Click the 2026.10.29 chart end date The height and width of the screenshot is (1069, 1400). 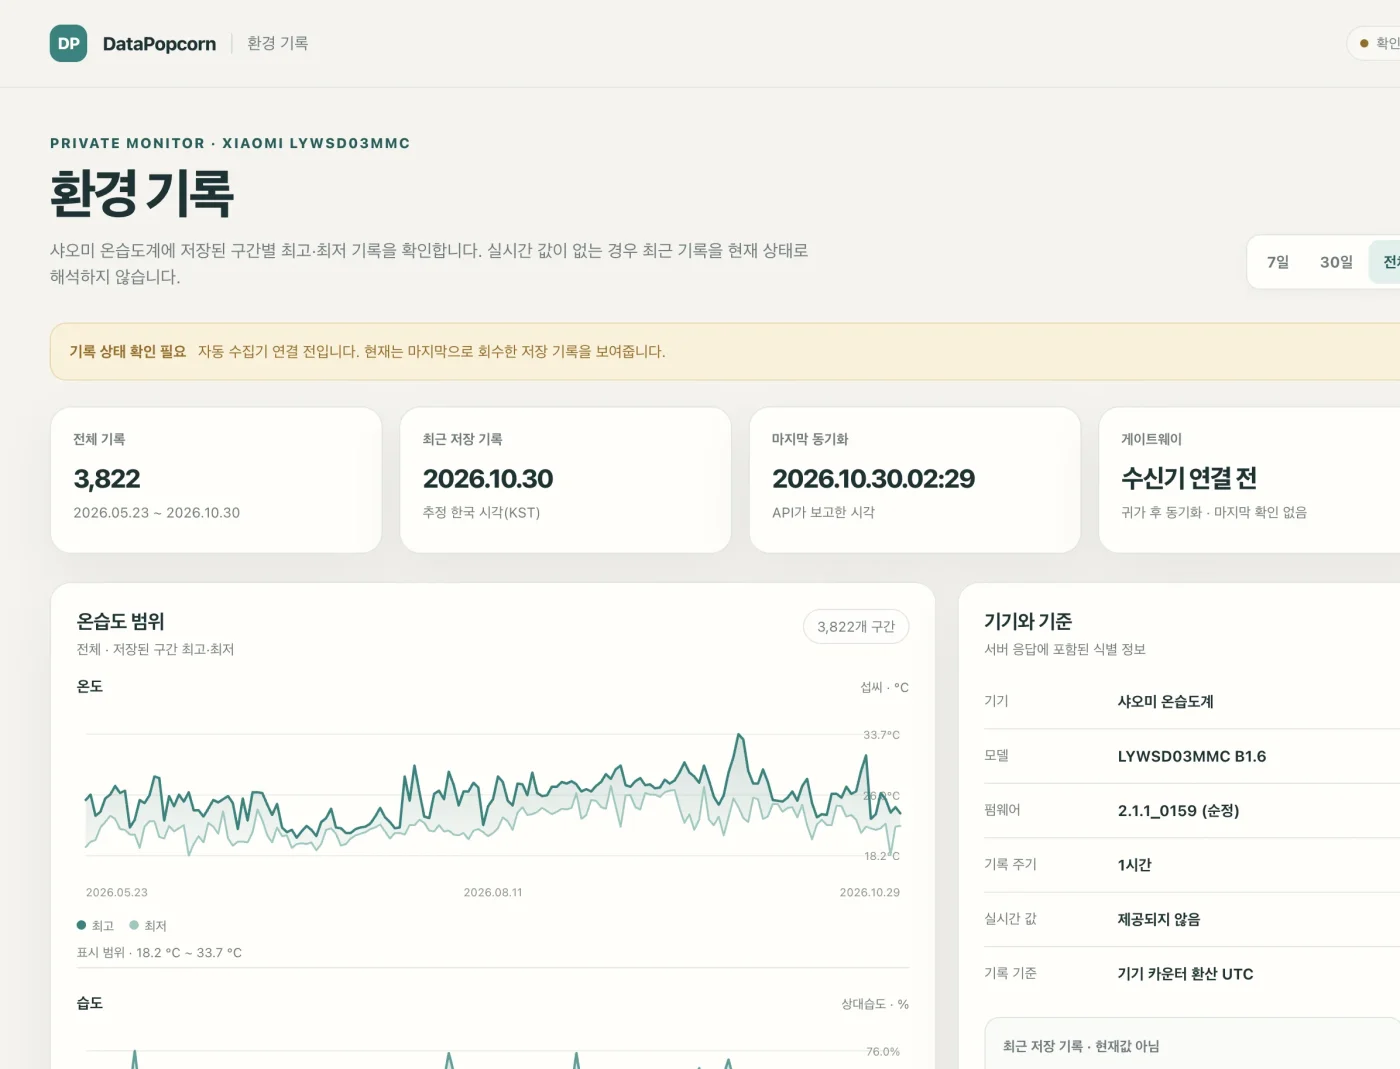[870, 893]
